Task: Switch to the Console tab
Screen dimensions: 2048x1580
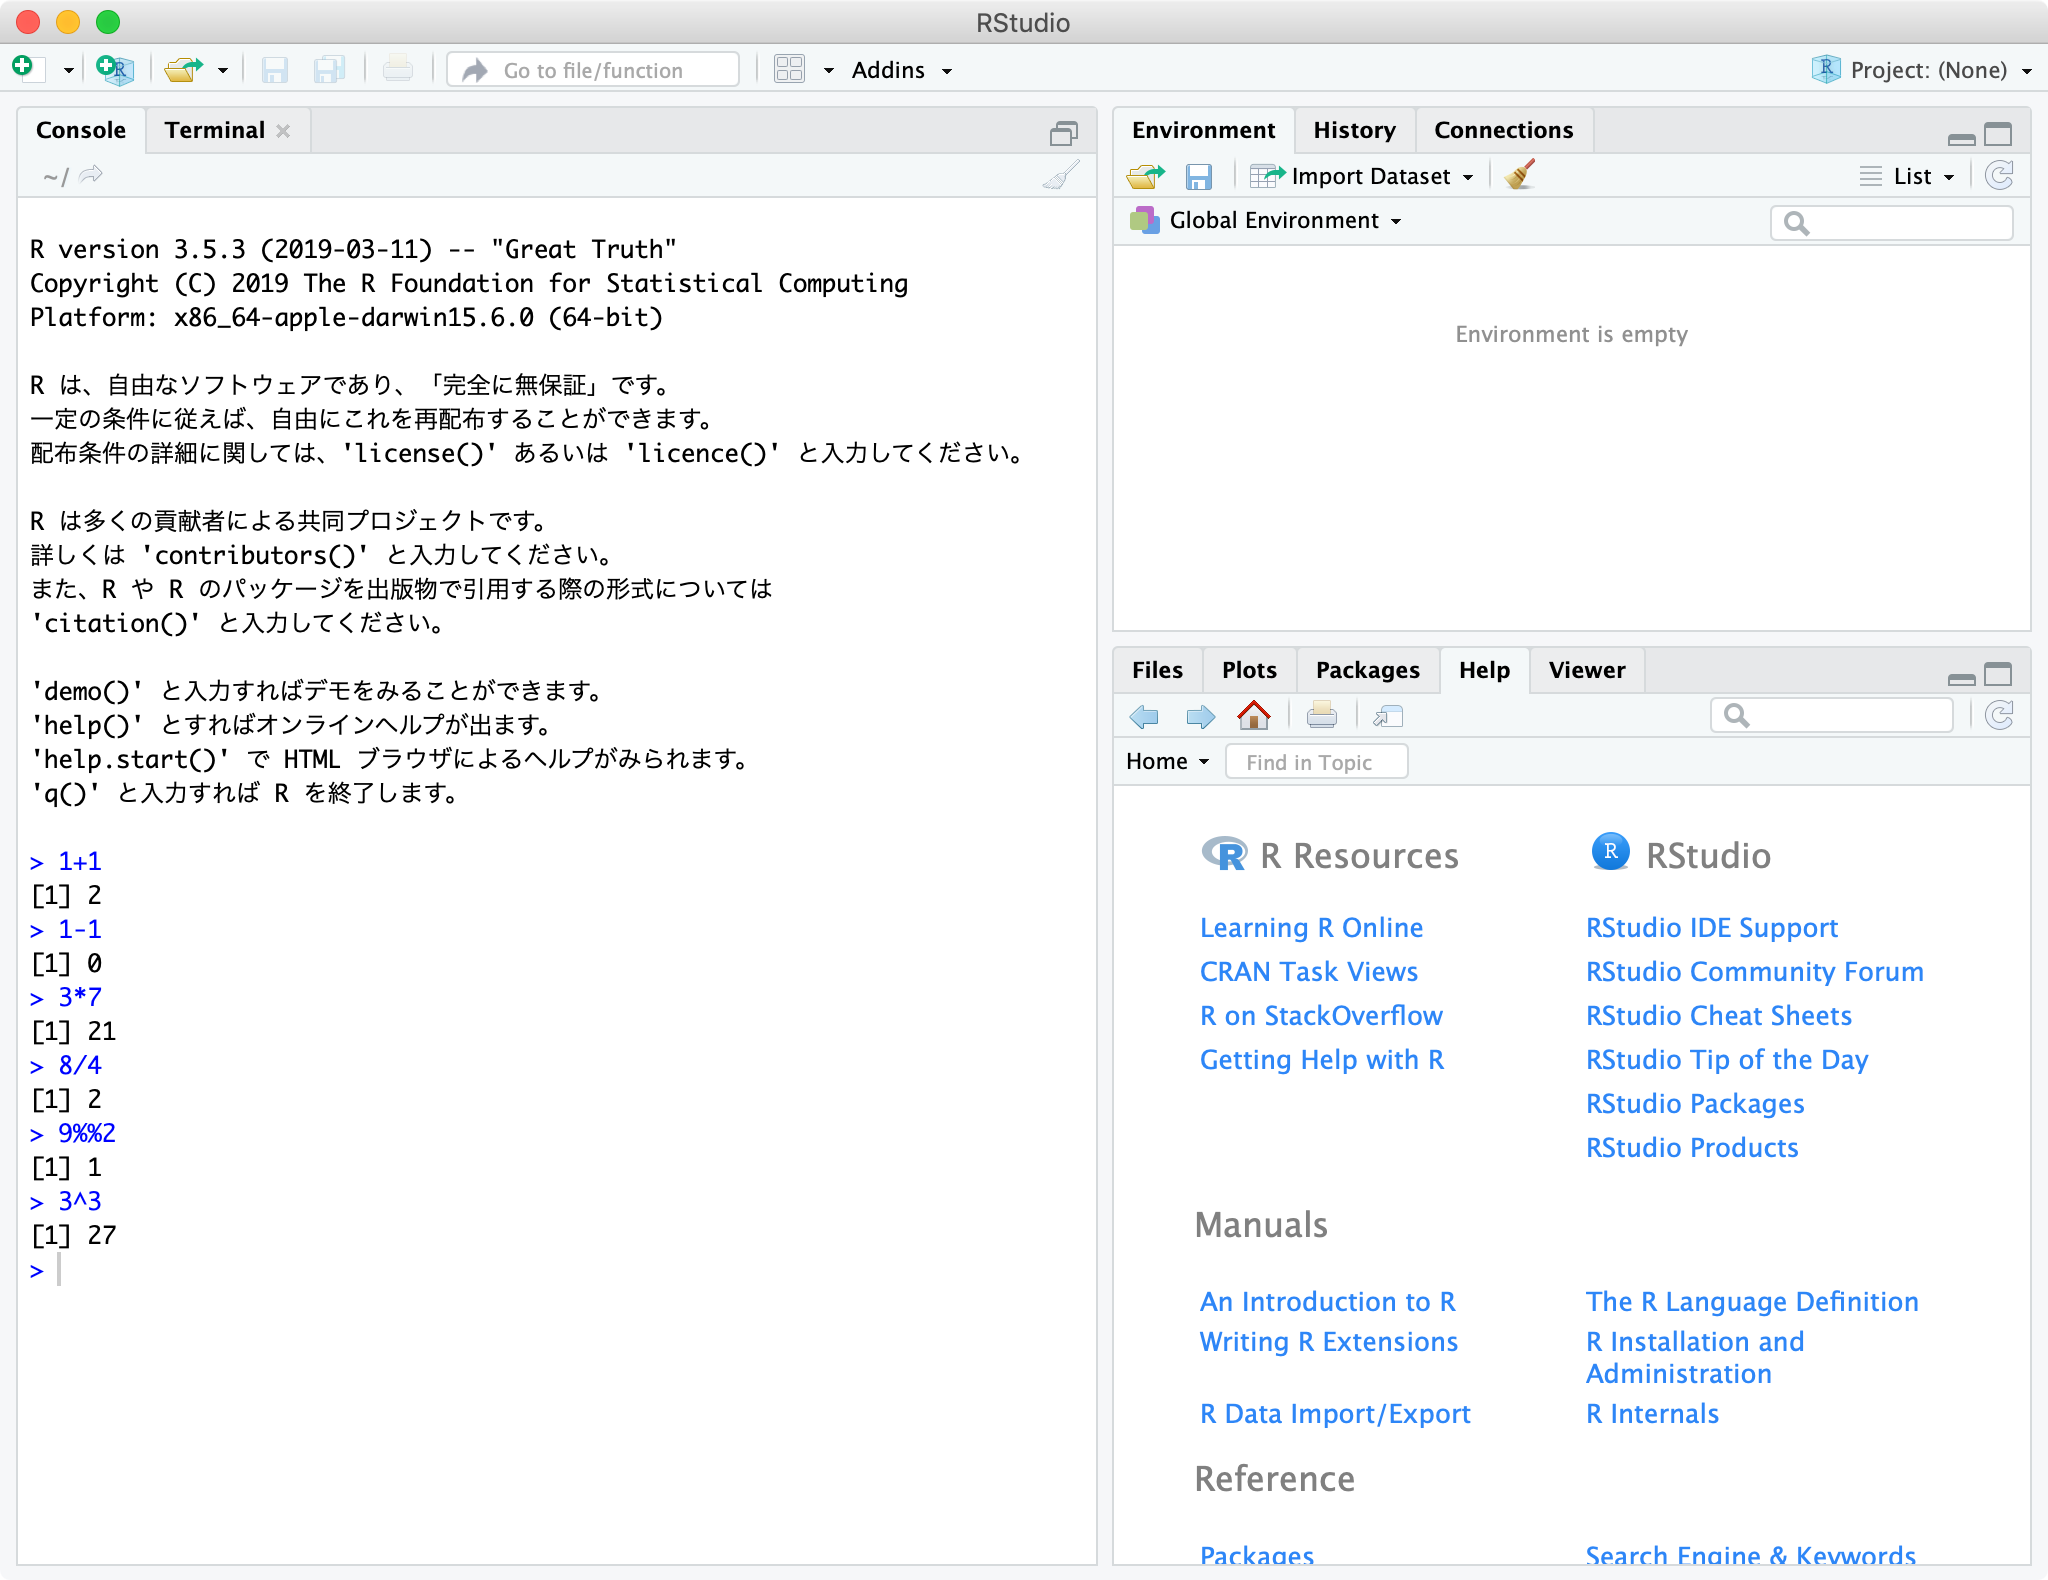Action: (x=81, y=130)
